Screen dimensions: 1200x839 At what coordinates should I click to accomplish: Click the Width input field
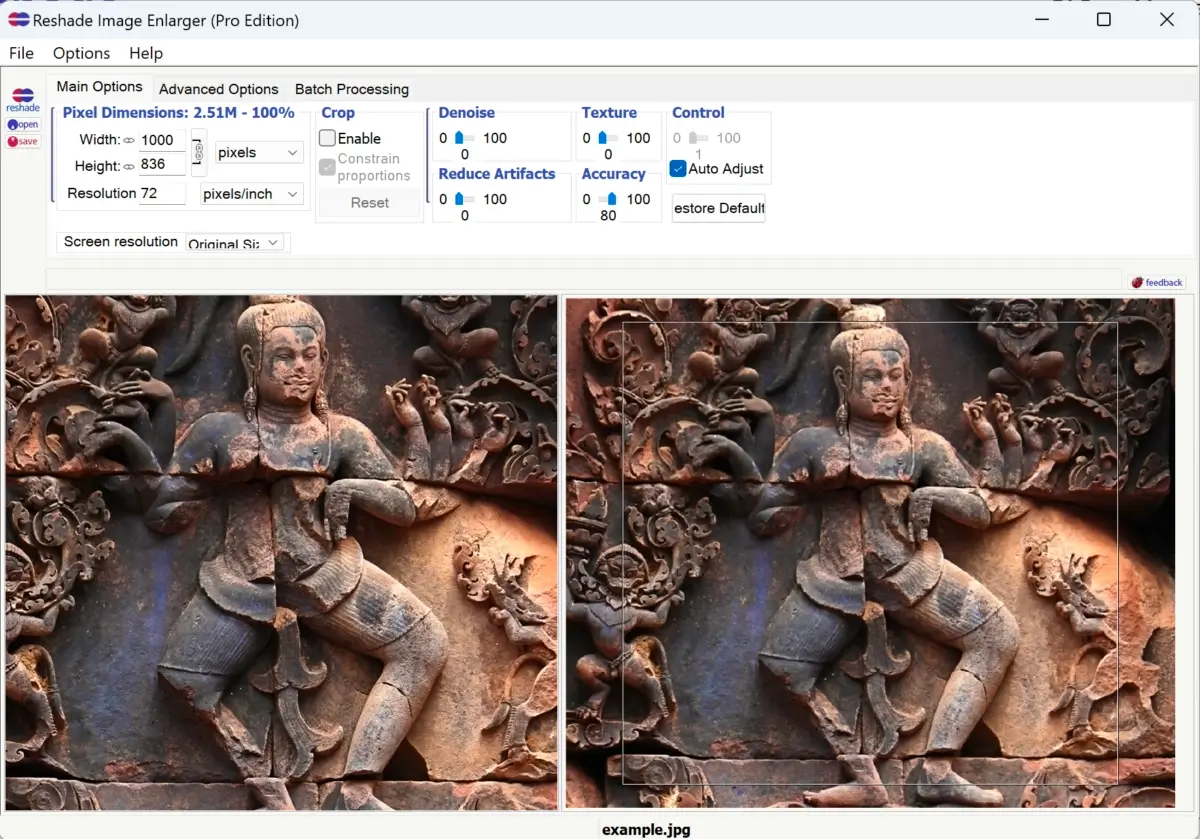click(x=162, y=140)
